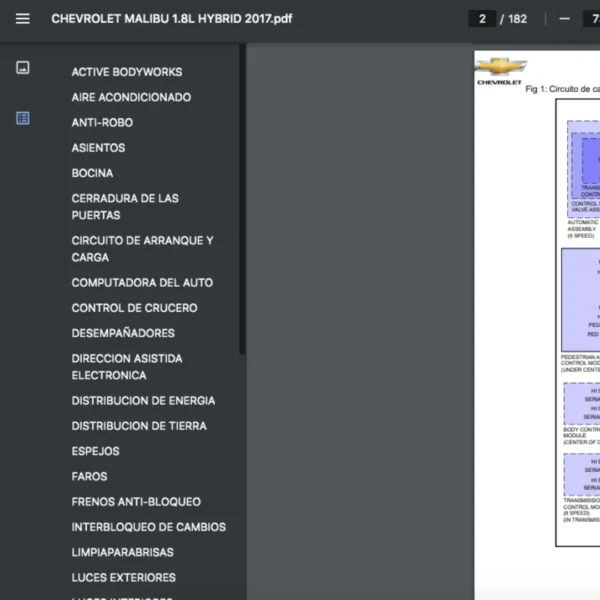This screenshot has width=600, height=600.
Task: Open ACTIVE BODYWORKS outline entry
Action: point(126,72)
